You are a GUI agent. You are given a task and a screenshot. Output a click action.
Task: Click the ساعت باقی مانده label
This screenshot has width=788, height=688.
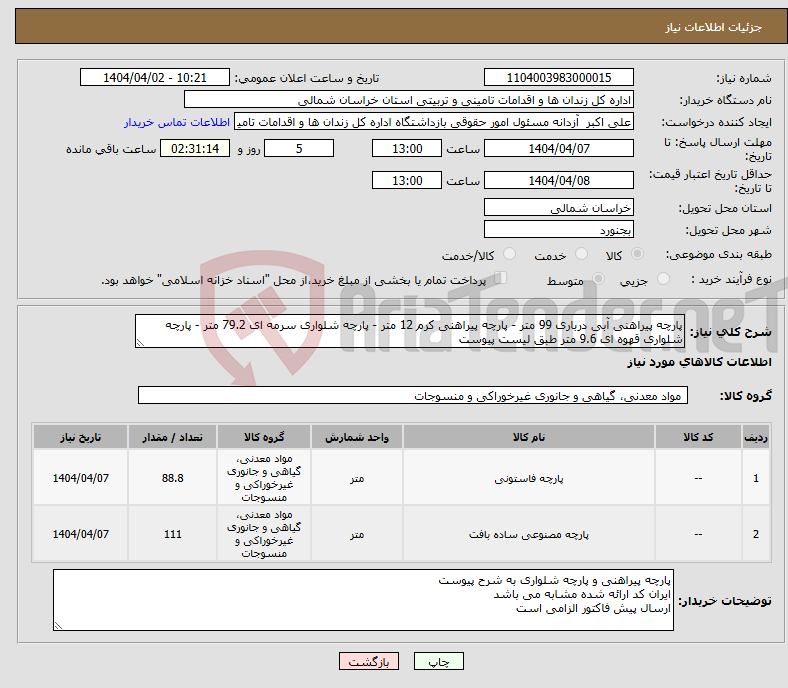coord(111,149)
